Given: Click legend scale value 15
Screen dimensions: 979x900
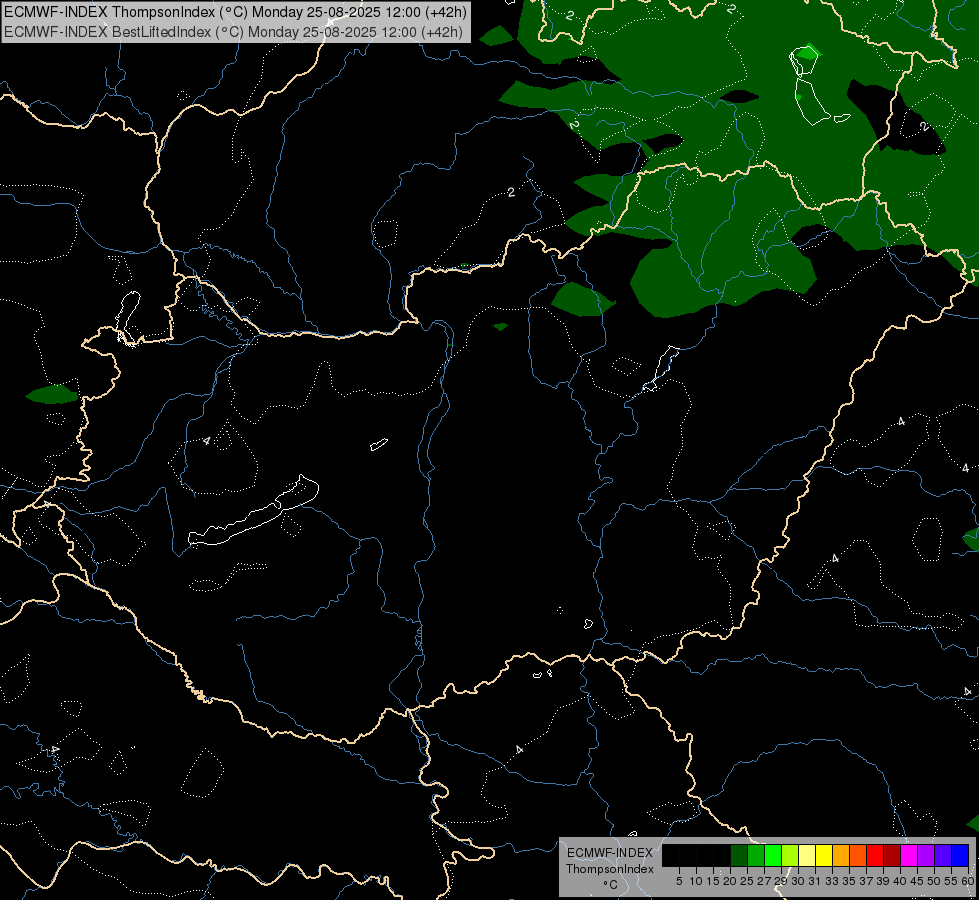Looking at the screenshot, I should pos(713,881).
